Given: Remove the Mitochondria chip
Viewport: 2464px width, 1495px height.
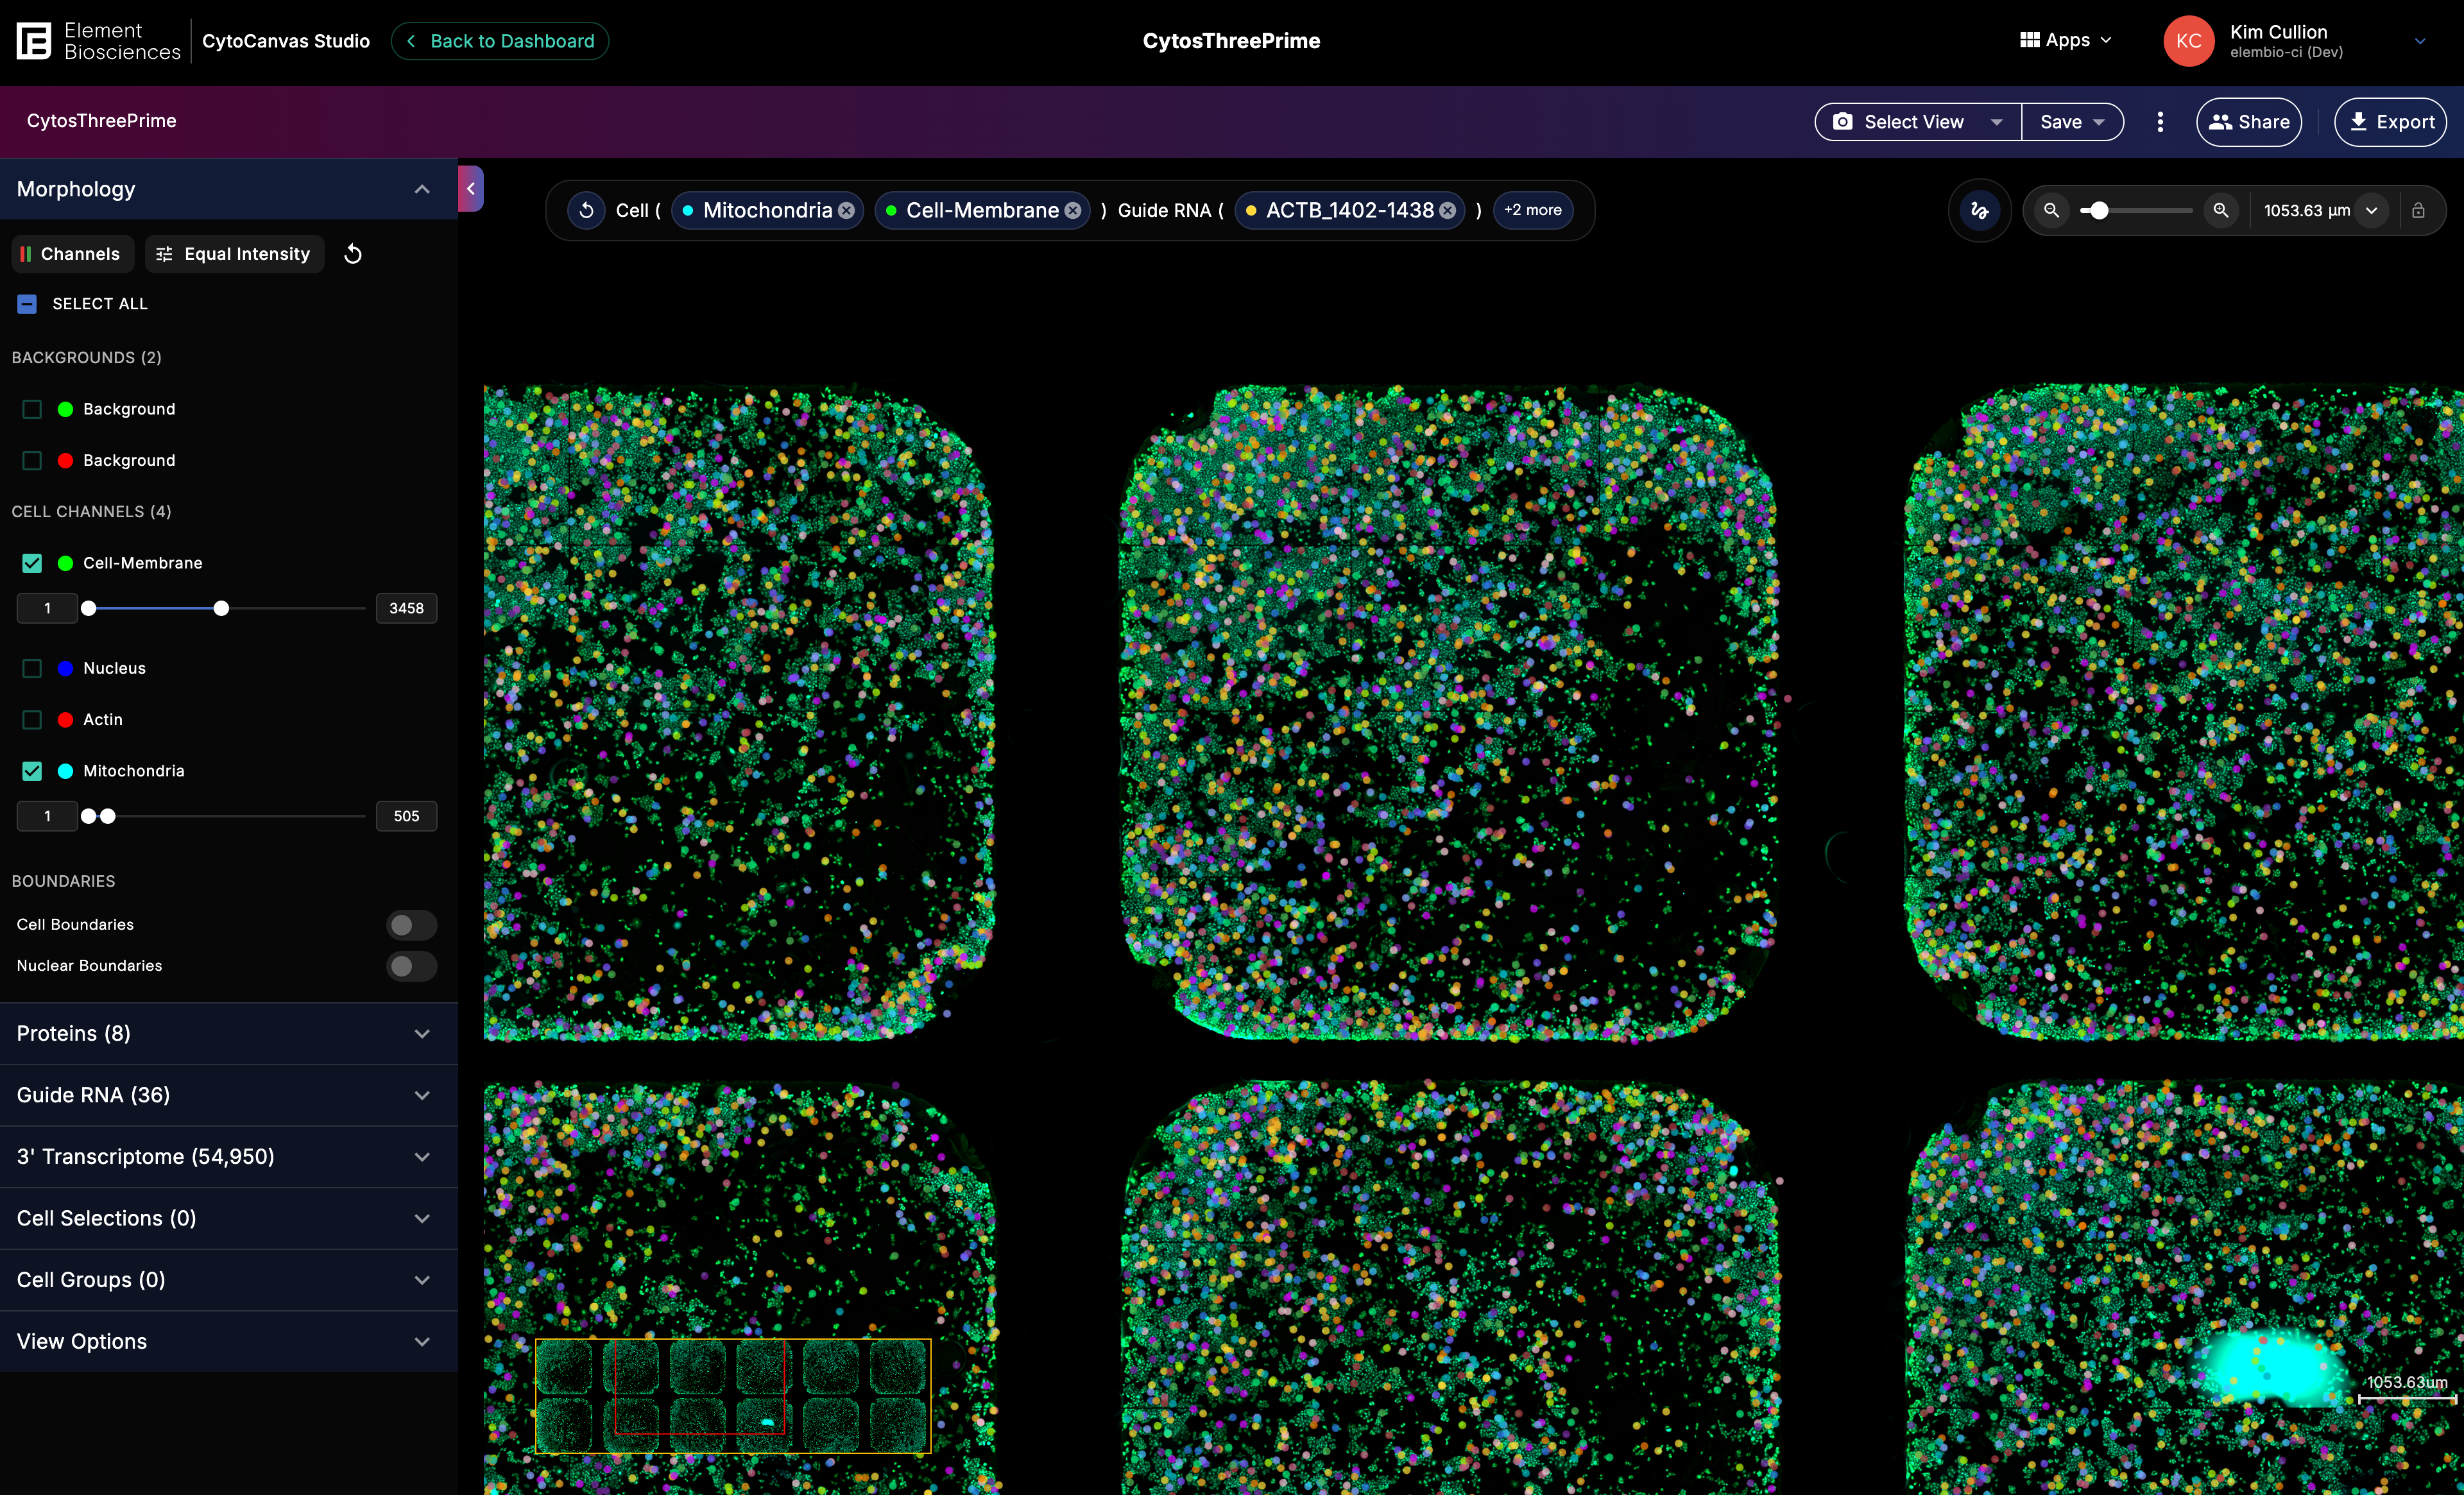Looking at the screenshot, I should pyautogui.click(x=847, y=210).
